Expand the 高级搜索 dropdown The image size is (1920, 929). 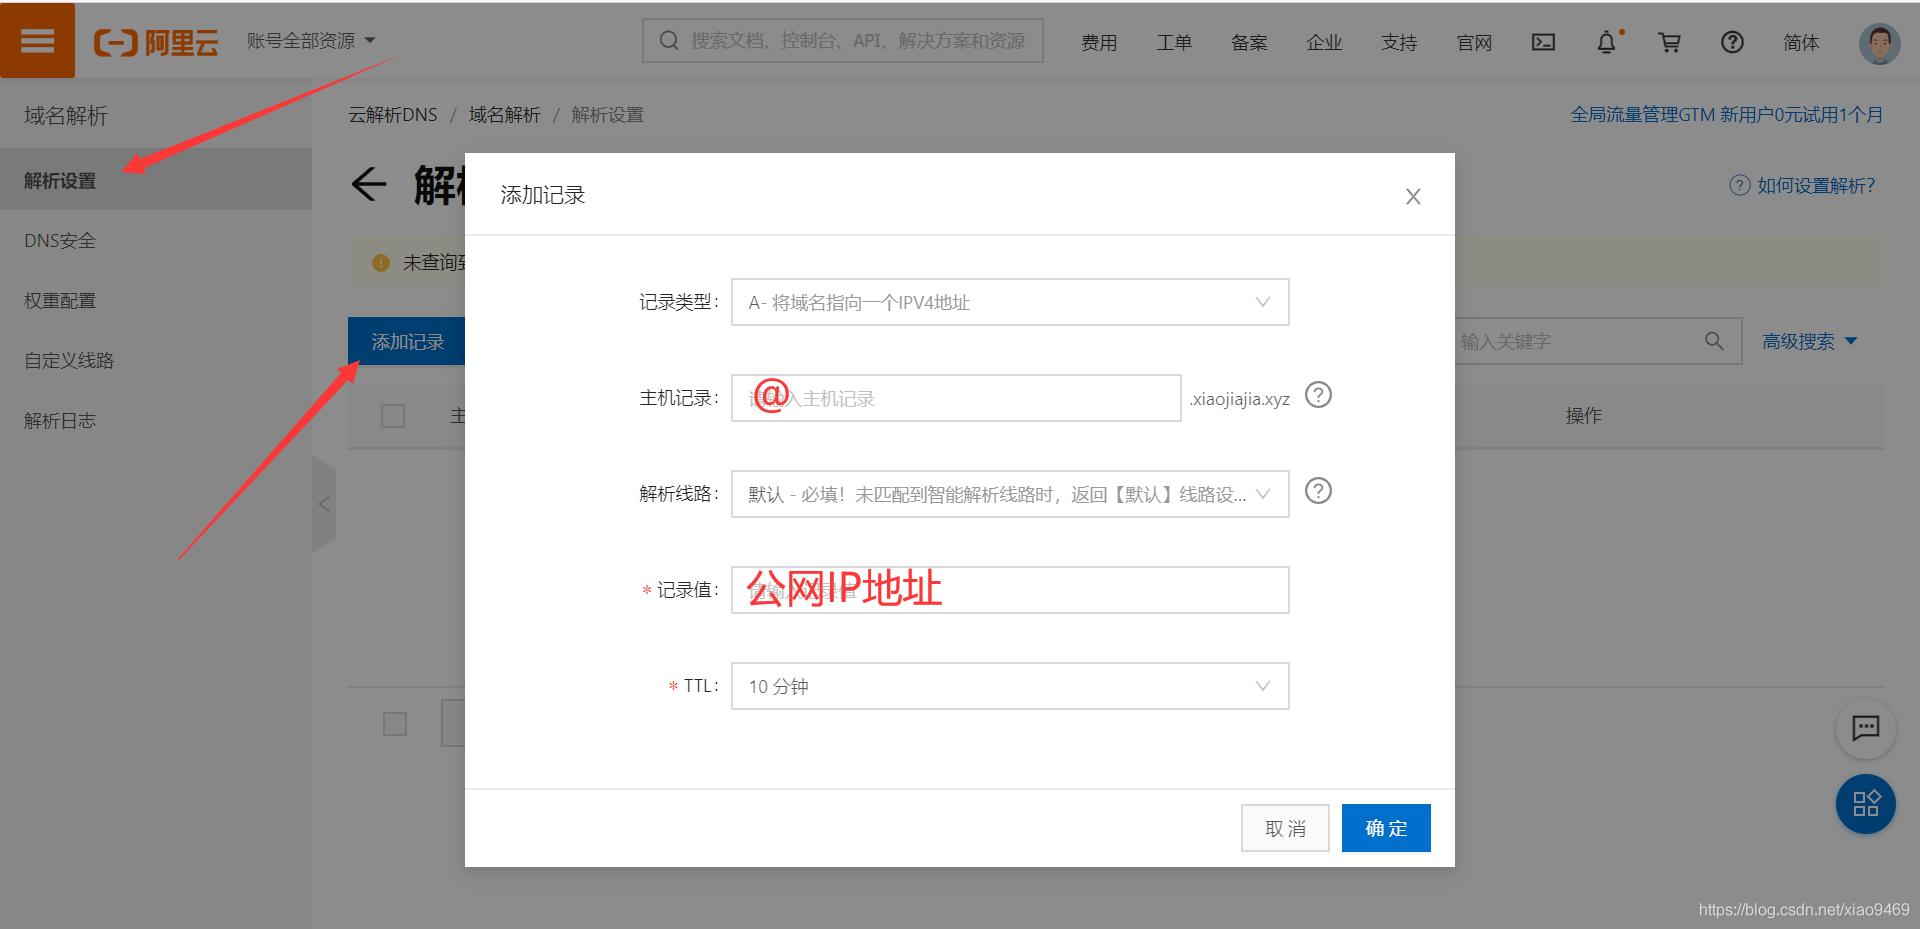point(1809,341)
